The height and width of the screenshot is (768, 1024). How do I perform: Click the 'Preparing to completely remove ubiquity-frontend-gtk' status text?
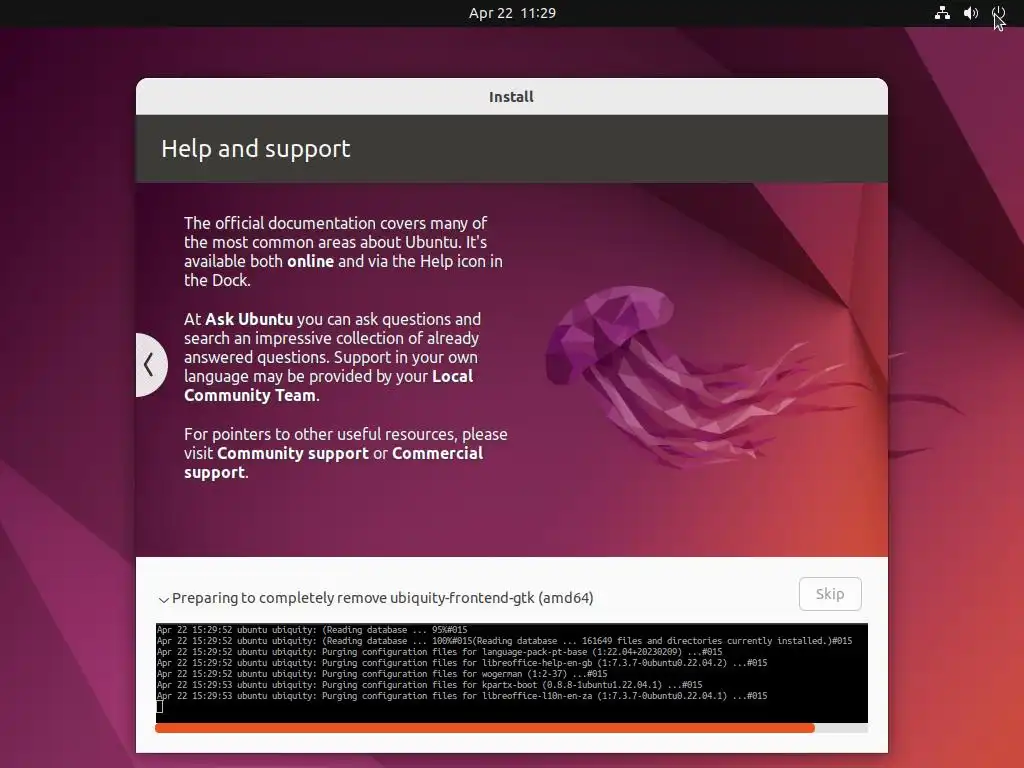[383, 598]
